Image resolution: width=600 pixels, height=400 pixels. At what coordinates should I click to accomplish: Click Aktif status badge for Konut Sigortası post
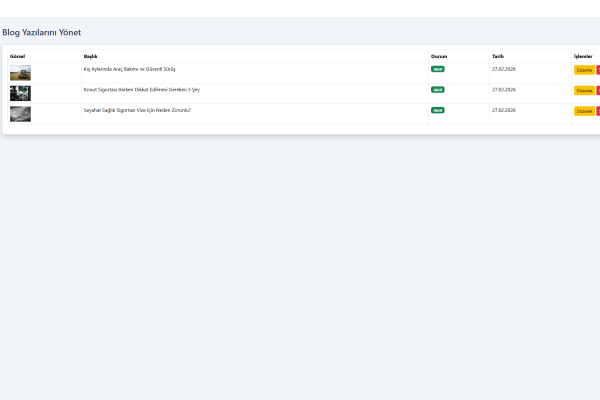click(x=437, y=90)
